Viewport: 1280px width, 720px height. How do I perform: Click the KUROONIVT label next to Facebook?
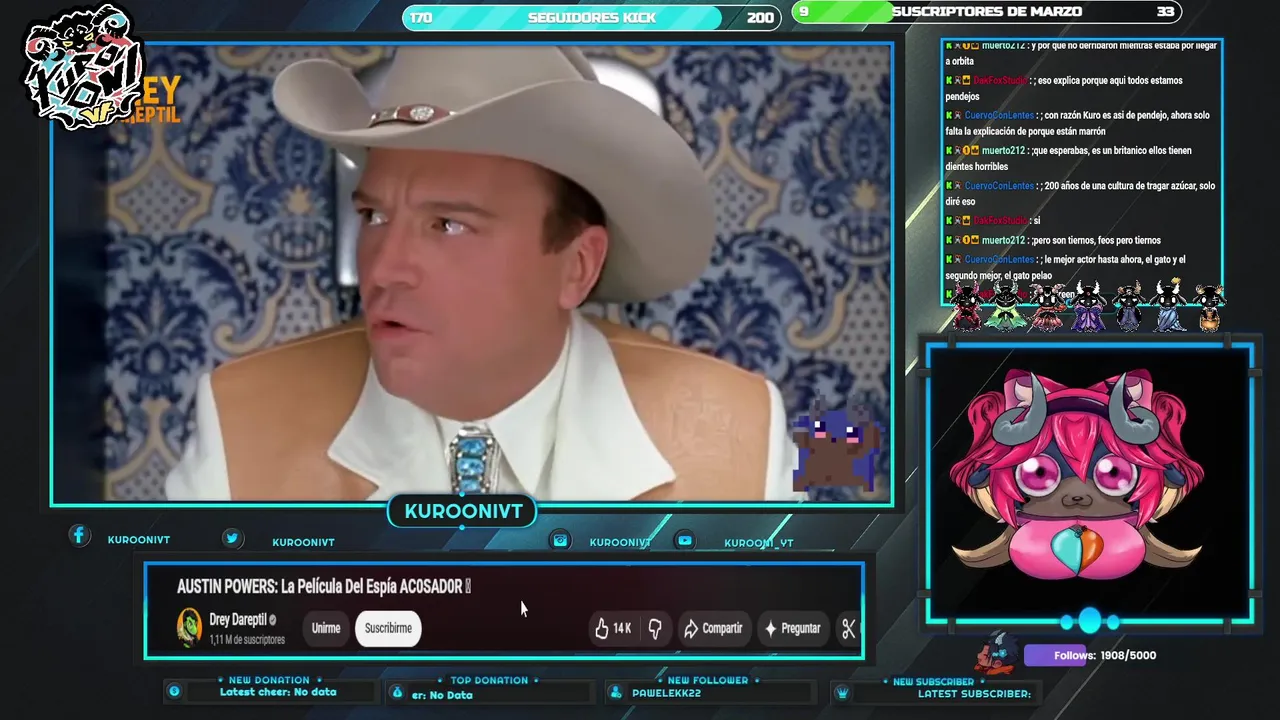click(x=139, y=540)
